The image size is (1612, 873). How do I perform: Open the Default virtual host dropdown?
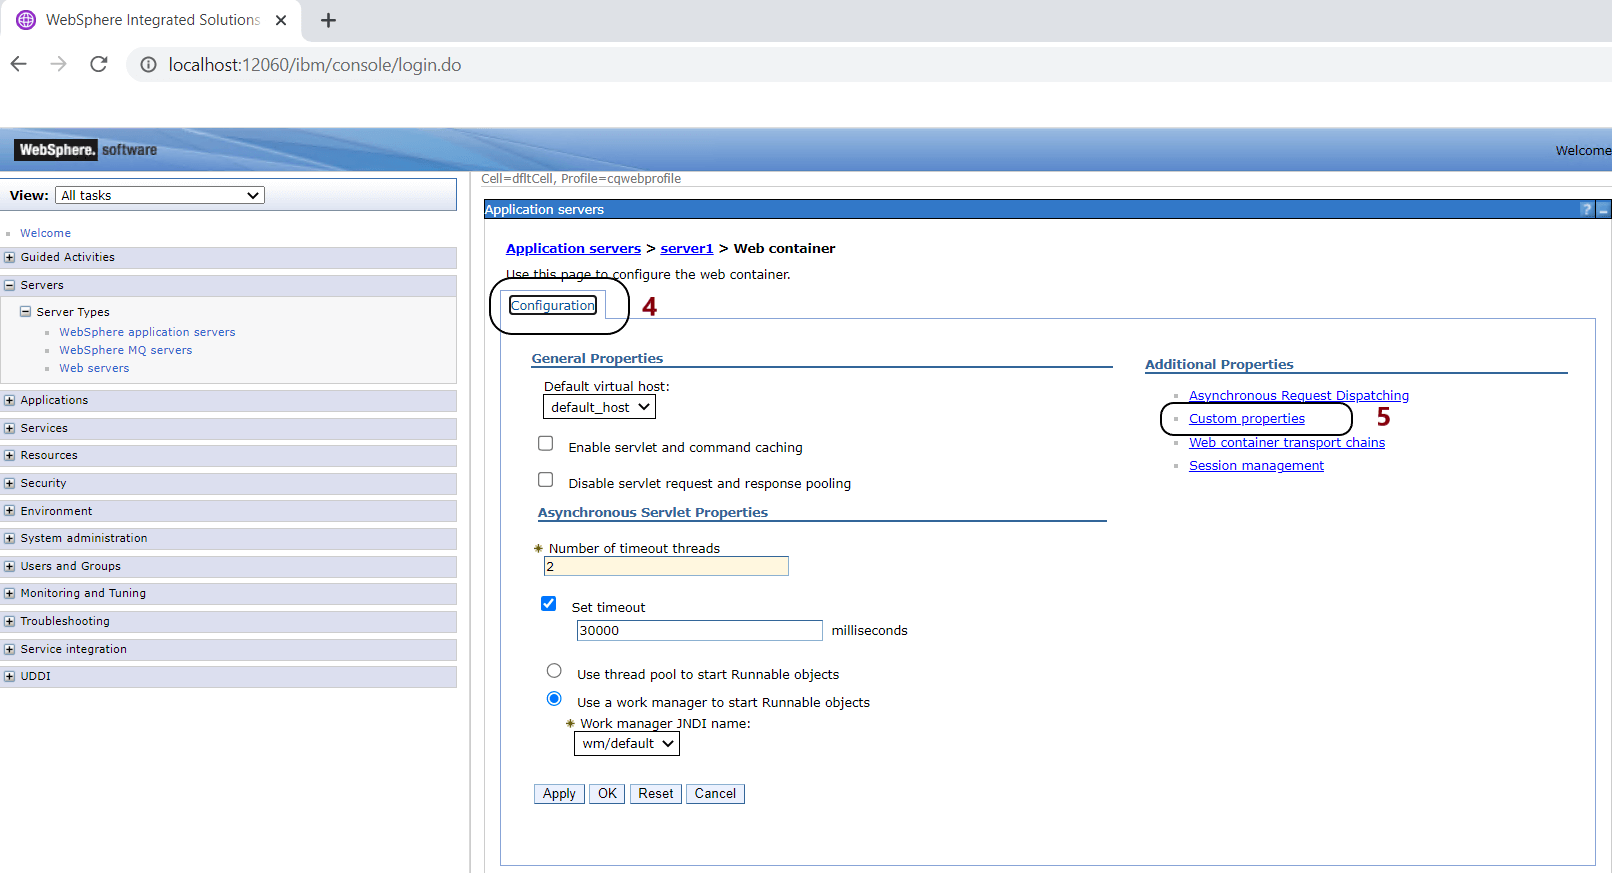599,407
